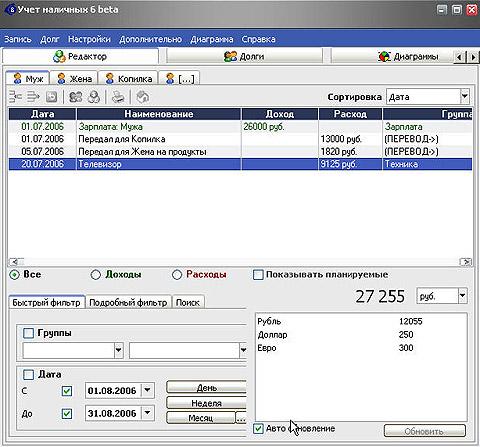Select the Расходы radio button

(177, 275)
